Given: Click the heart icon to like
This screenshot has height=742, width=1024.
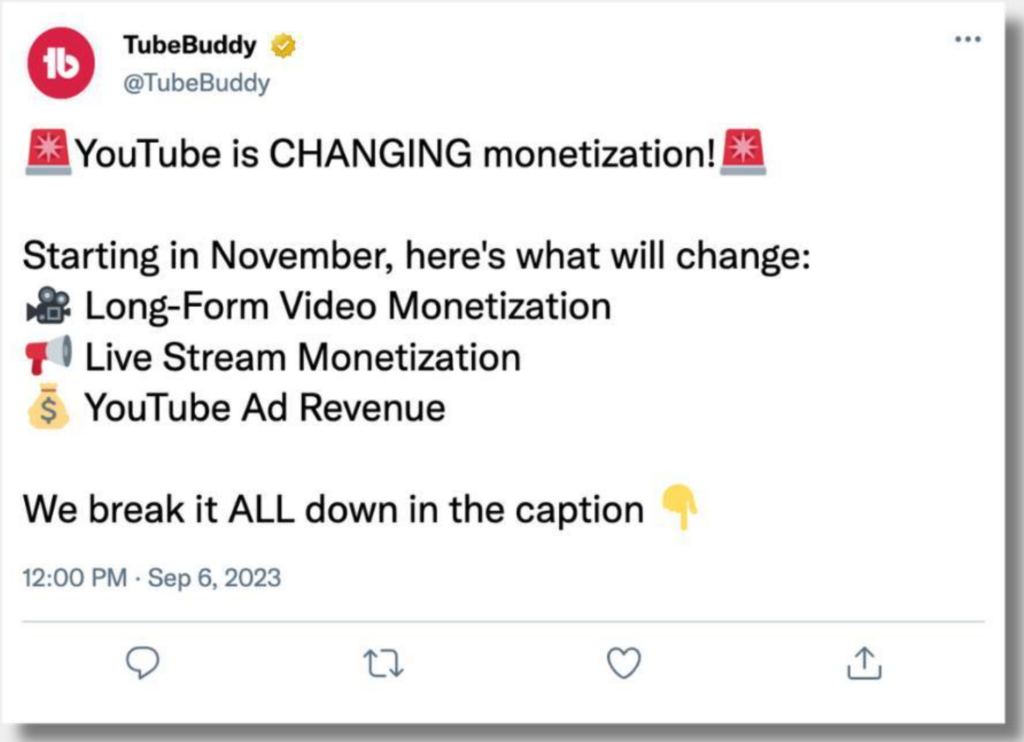Looking at the screenshot, I should coord(623,662).
